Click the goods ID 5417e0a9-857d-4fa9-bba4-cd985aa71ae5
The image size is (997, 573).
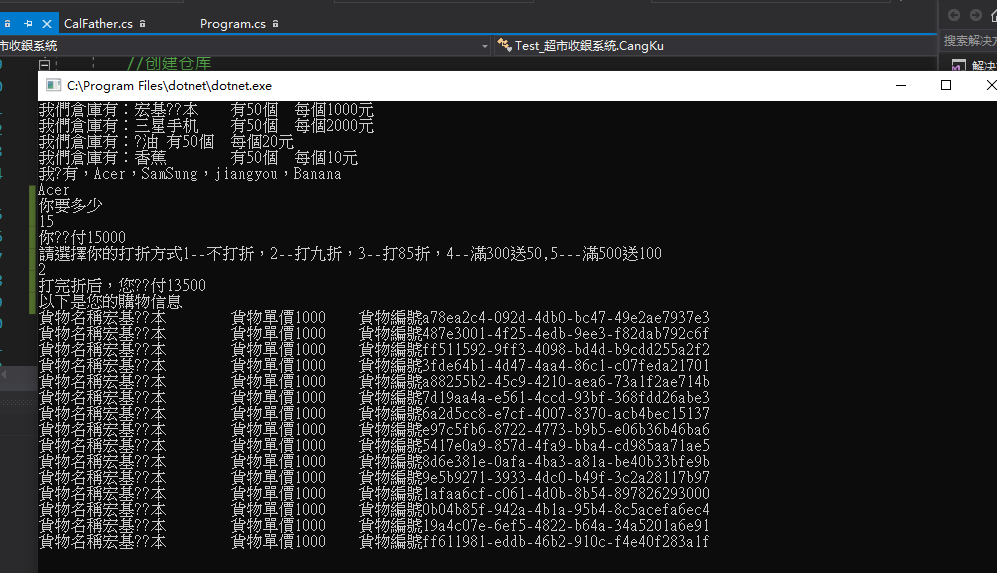(565, 445)
